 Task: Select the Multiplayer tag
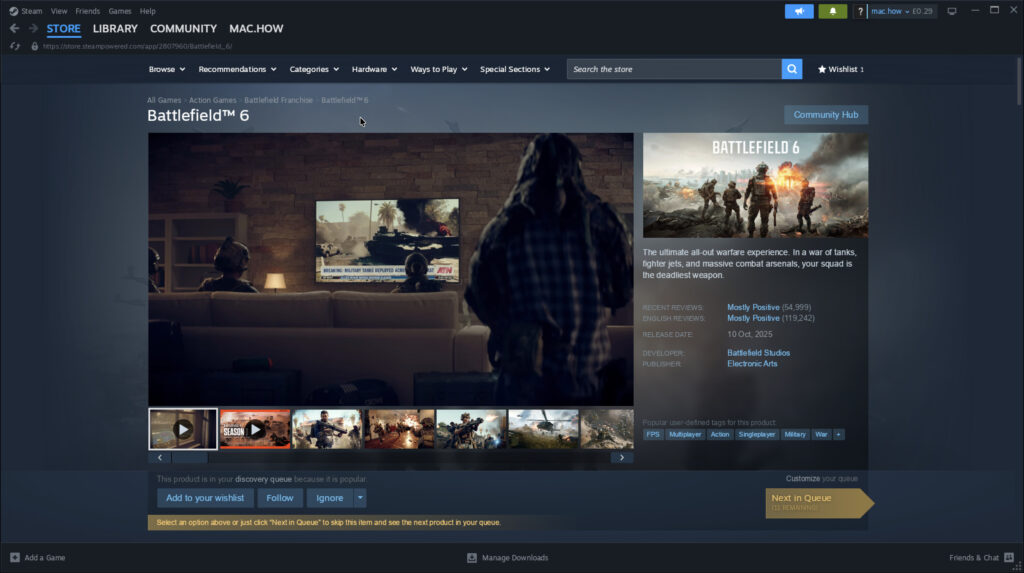pyautogui.click(x=684, y=434)
